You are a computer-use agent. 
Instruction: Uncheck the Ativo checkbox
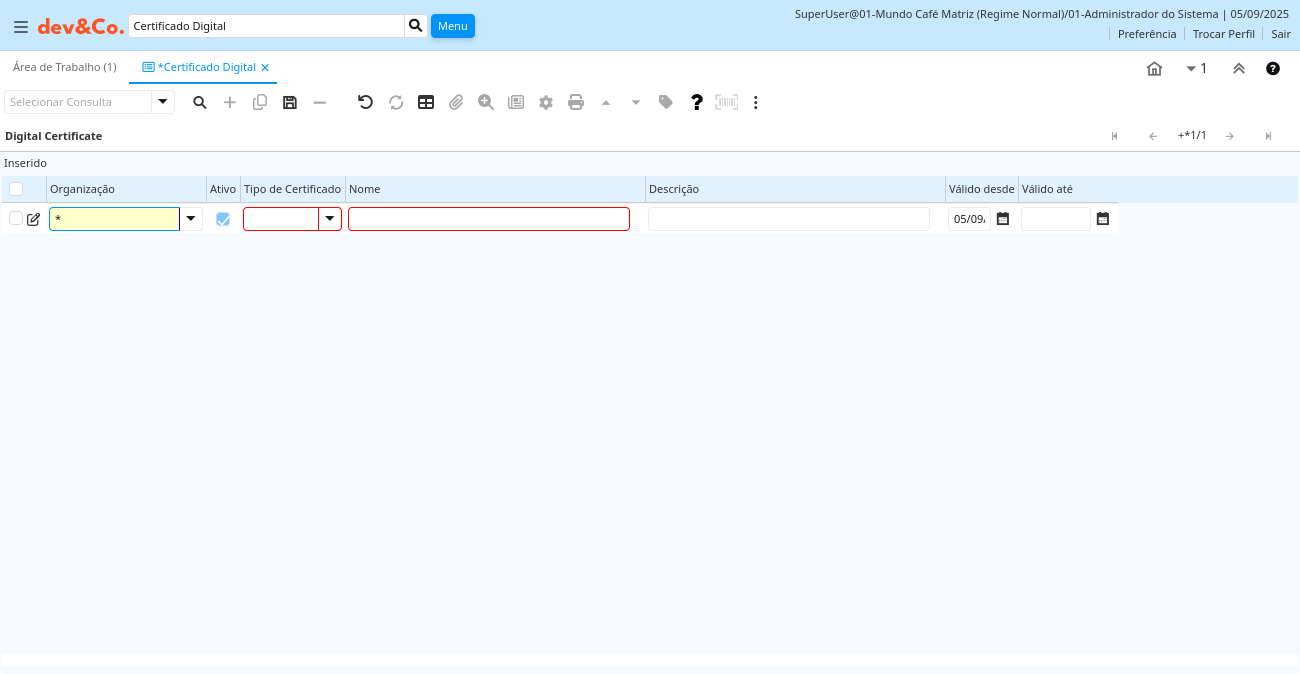[223, 219]
